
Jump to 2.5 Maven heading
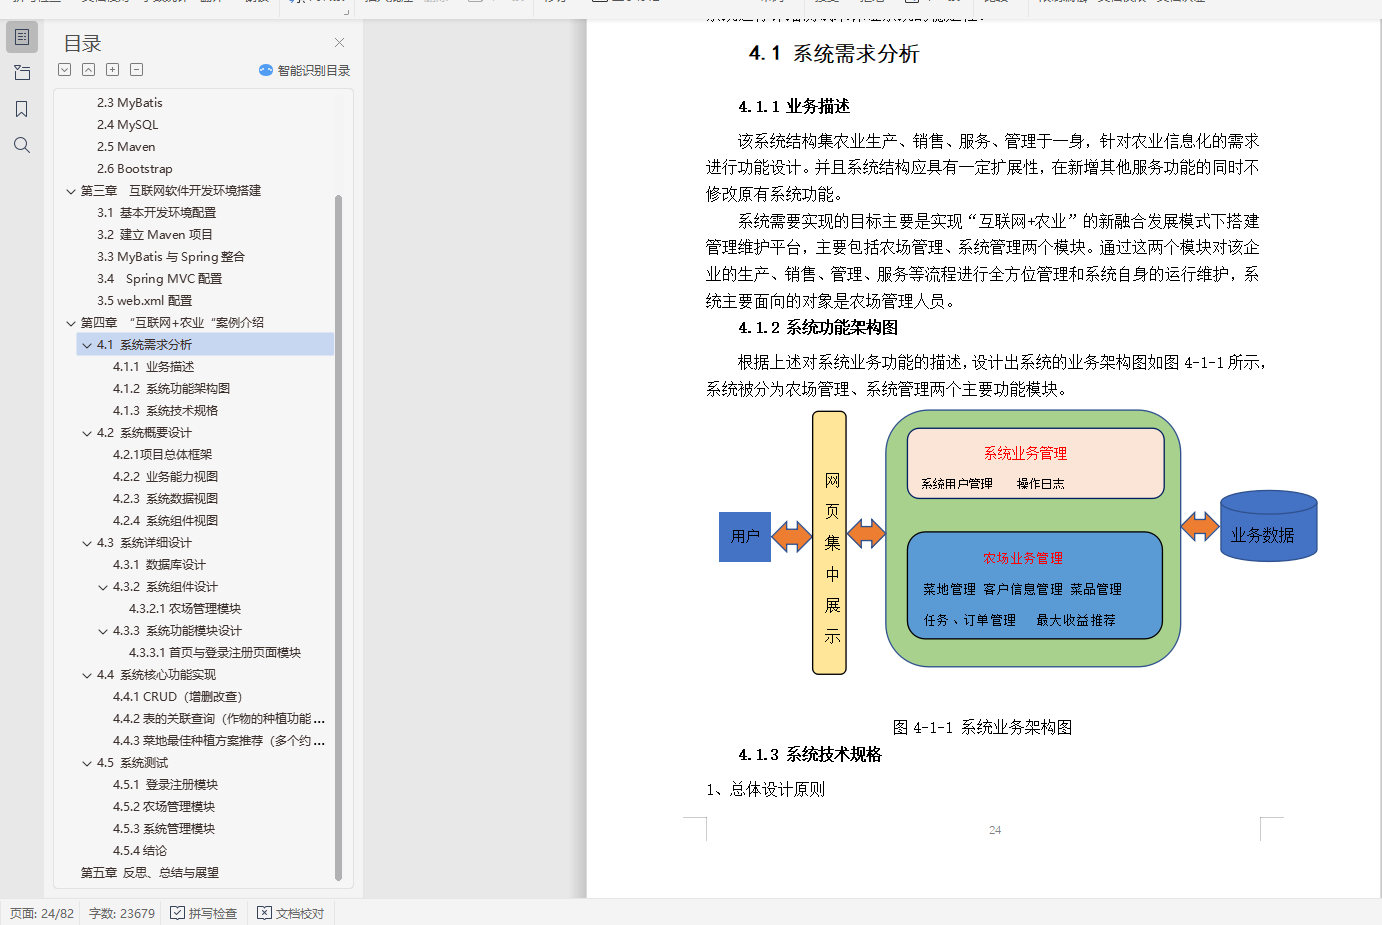click(126, 147)
